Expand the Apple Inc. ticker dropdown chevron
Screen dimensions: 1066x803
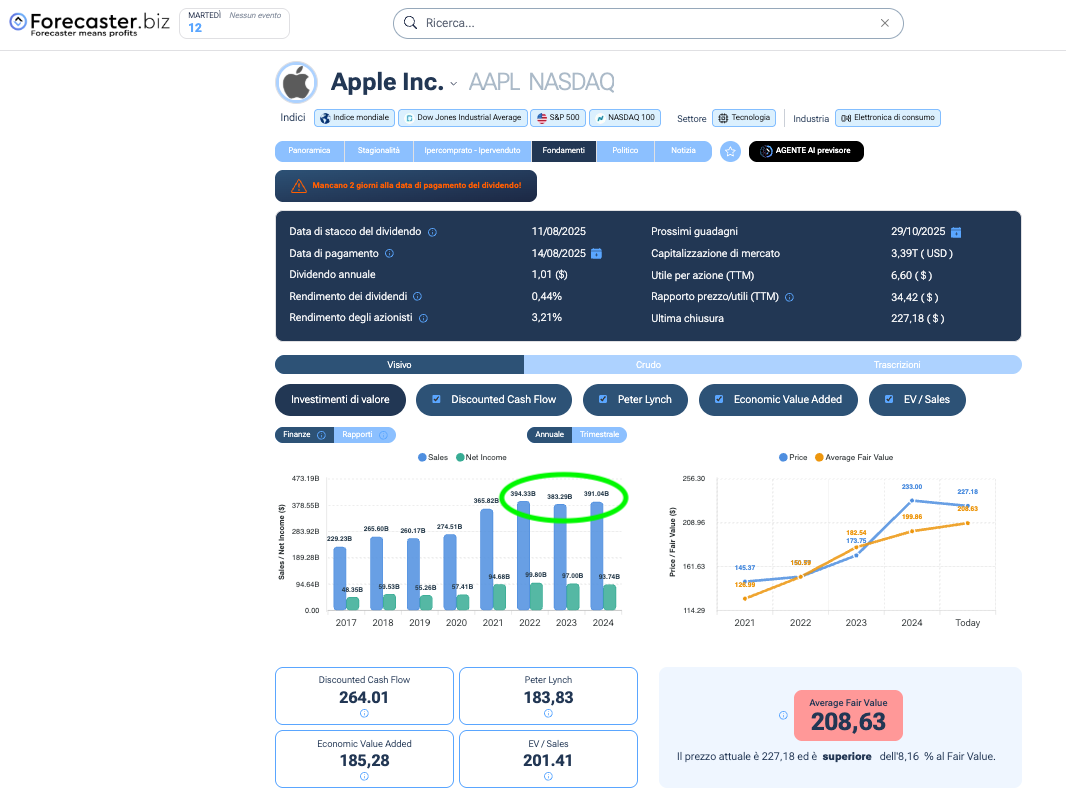click(x=453, y=84)
